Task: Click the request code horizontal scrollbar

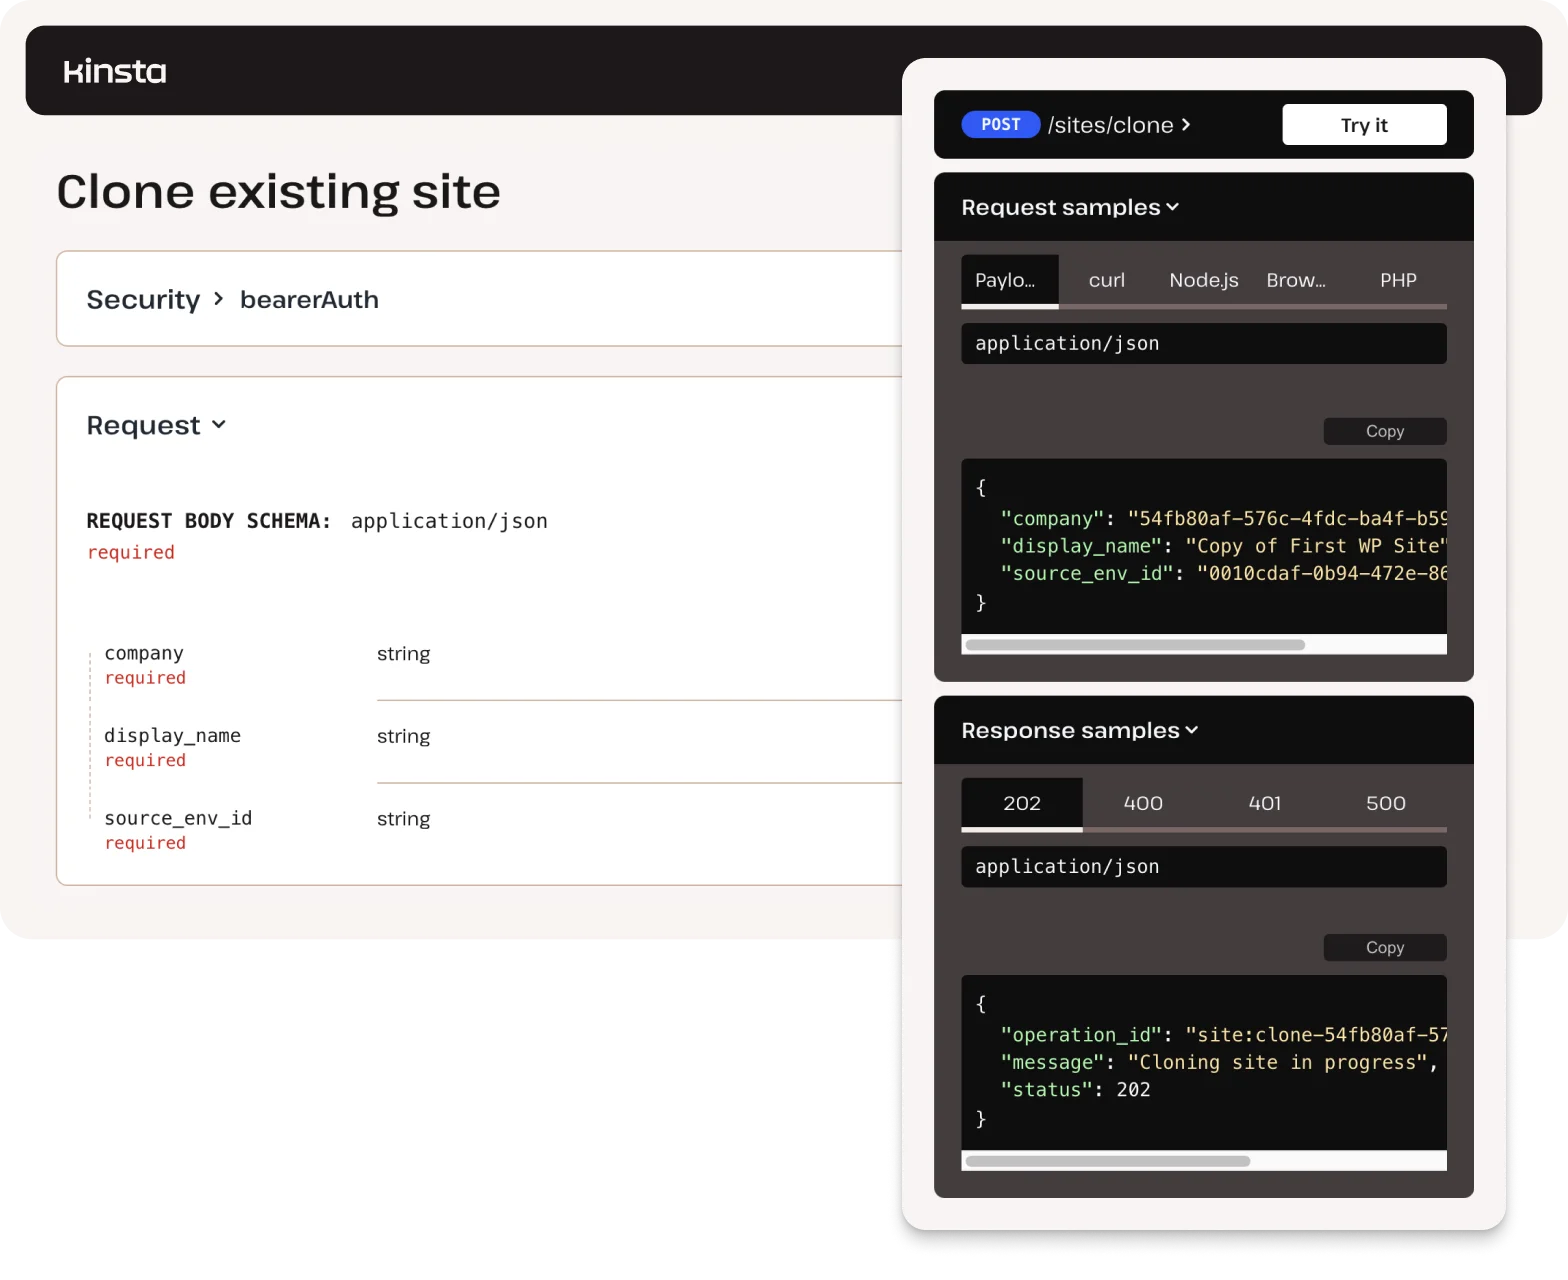Action: click(x=1135, y=645)
